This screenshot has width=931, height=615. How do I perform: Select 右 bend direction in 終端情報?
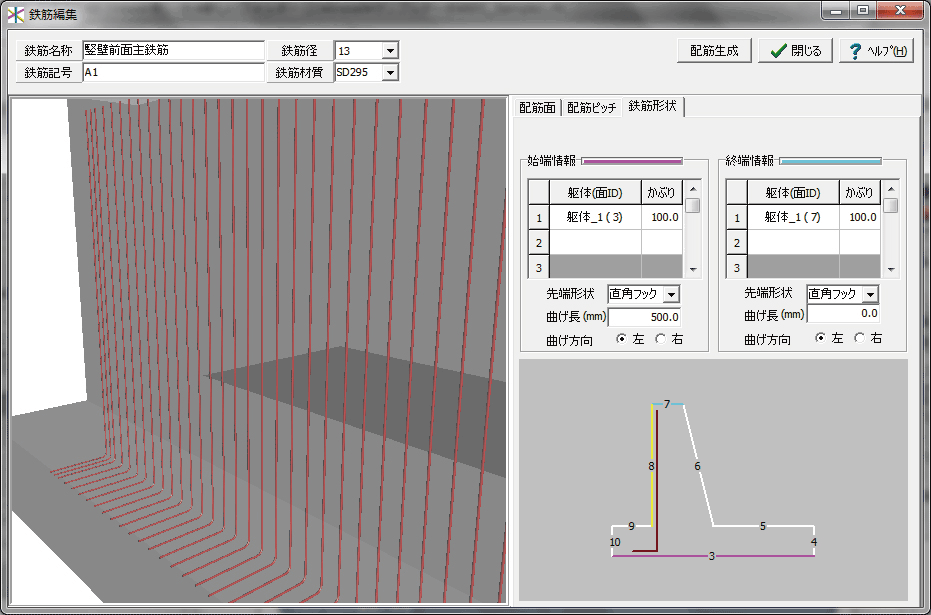pyautogui.click(x=858, y=339)
